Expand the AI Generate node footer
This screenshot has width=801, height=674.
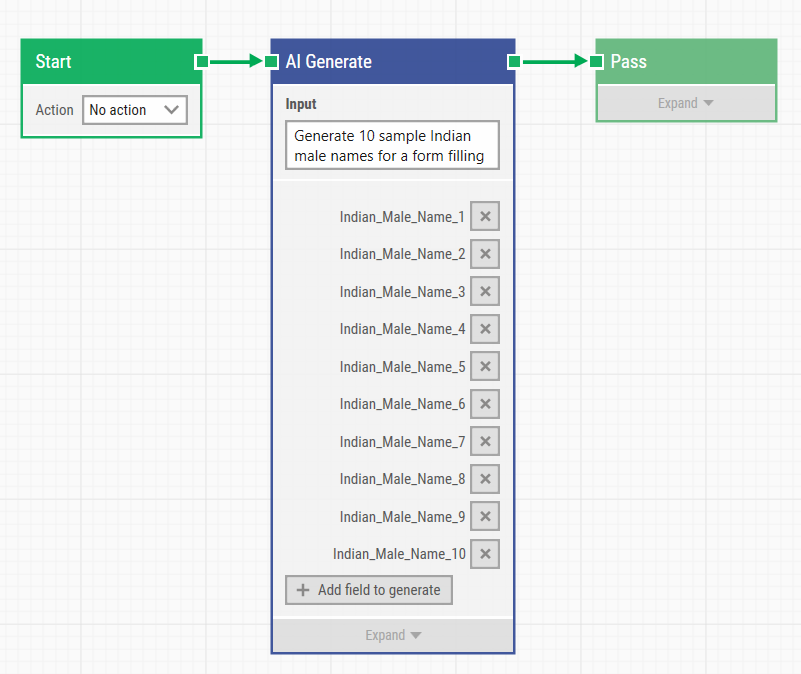click(x=393, y=635)
